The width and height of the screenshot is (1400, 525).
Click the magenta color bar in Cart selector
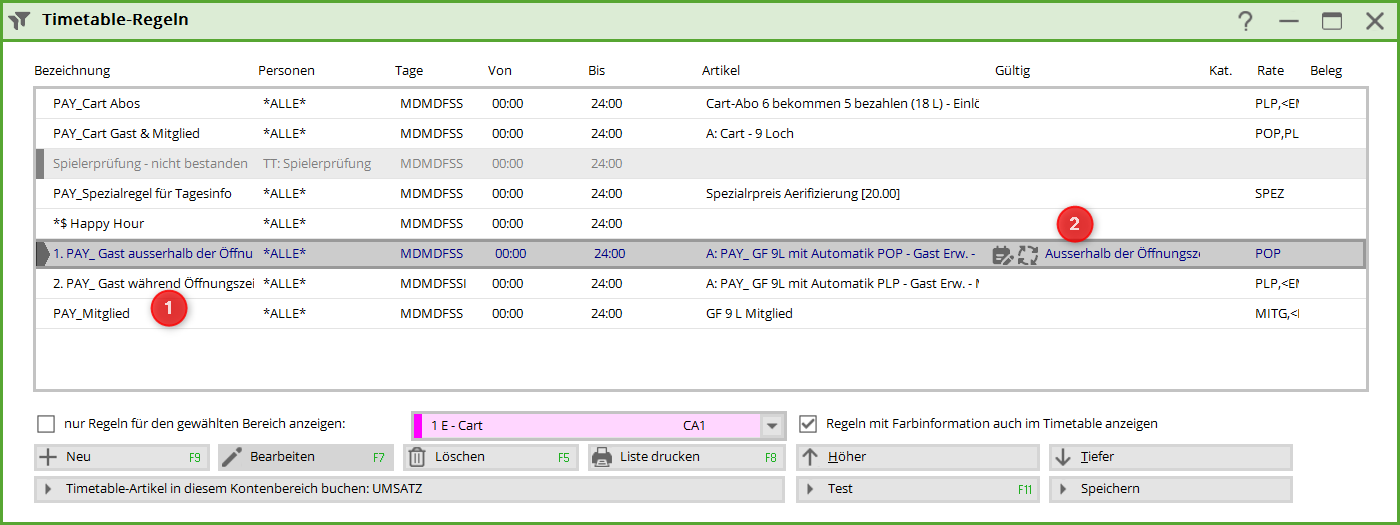pos(418,426)
